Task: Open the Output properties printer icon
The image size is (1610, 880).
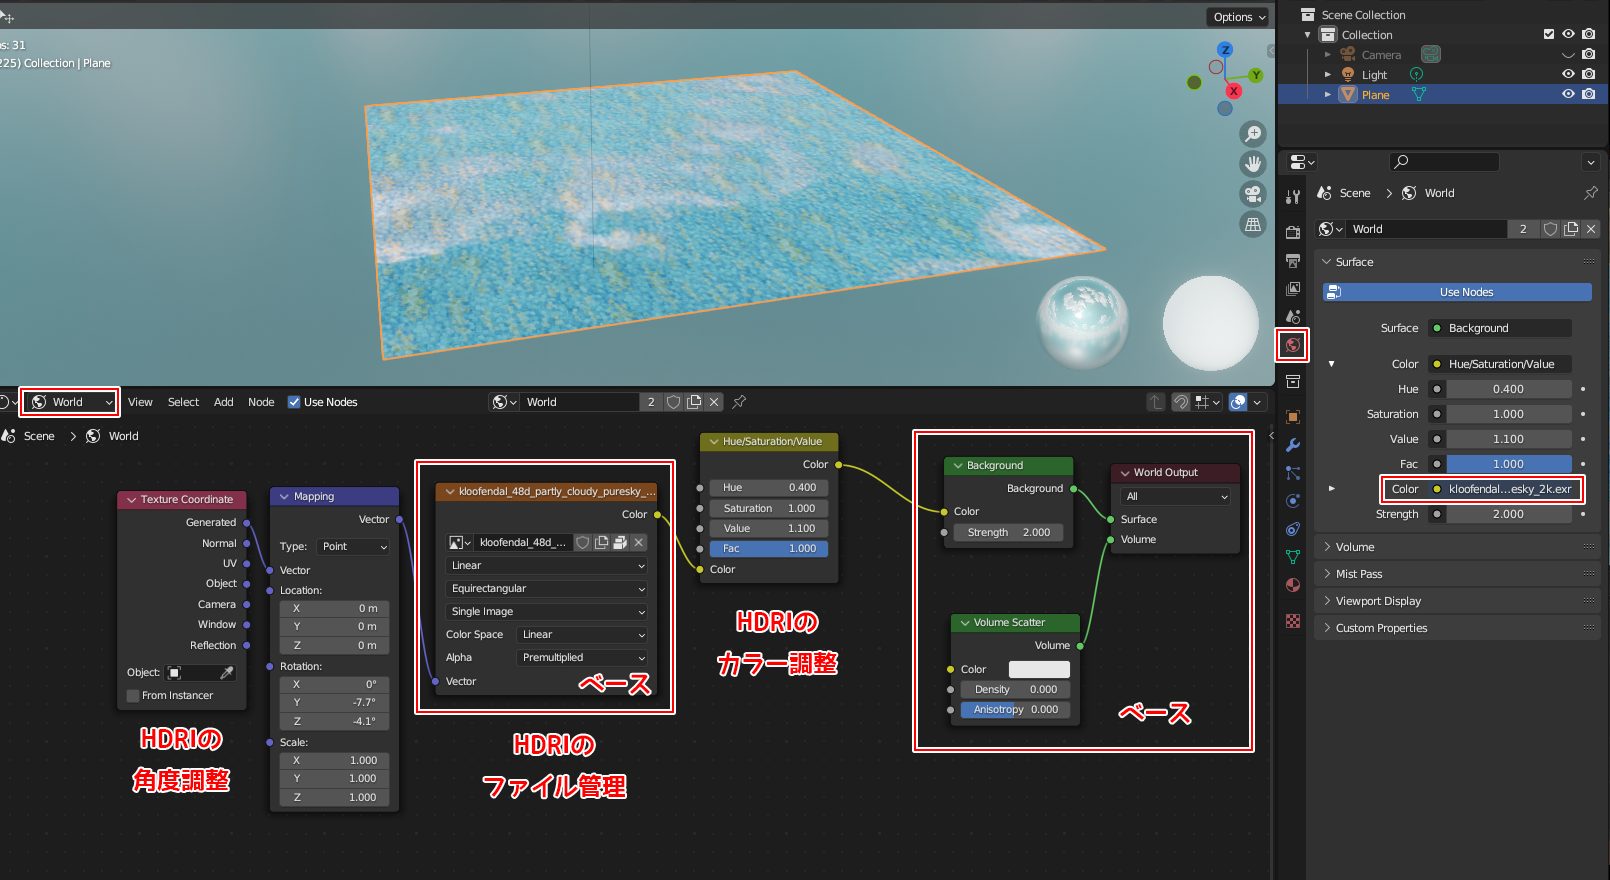Action: click(x=1293, y=261)
